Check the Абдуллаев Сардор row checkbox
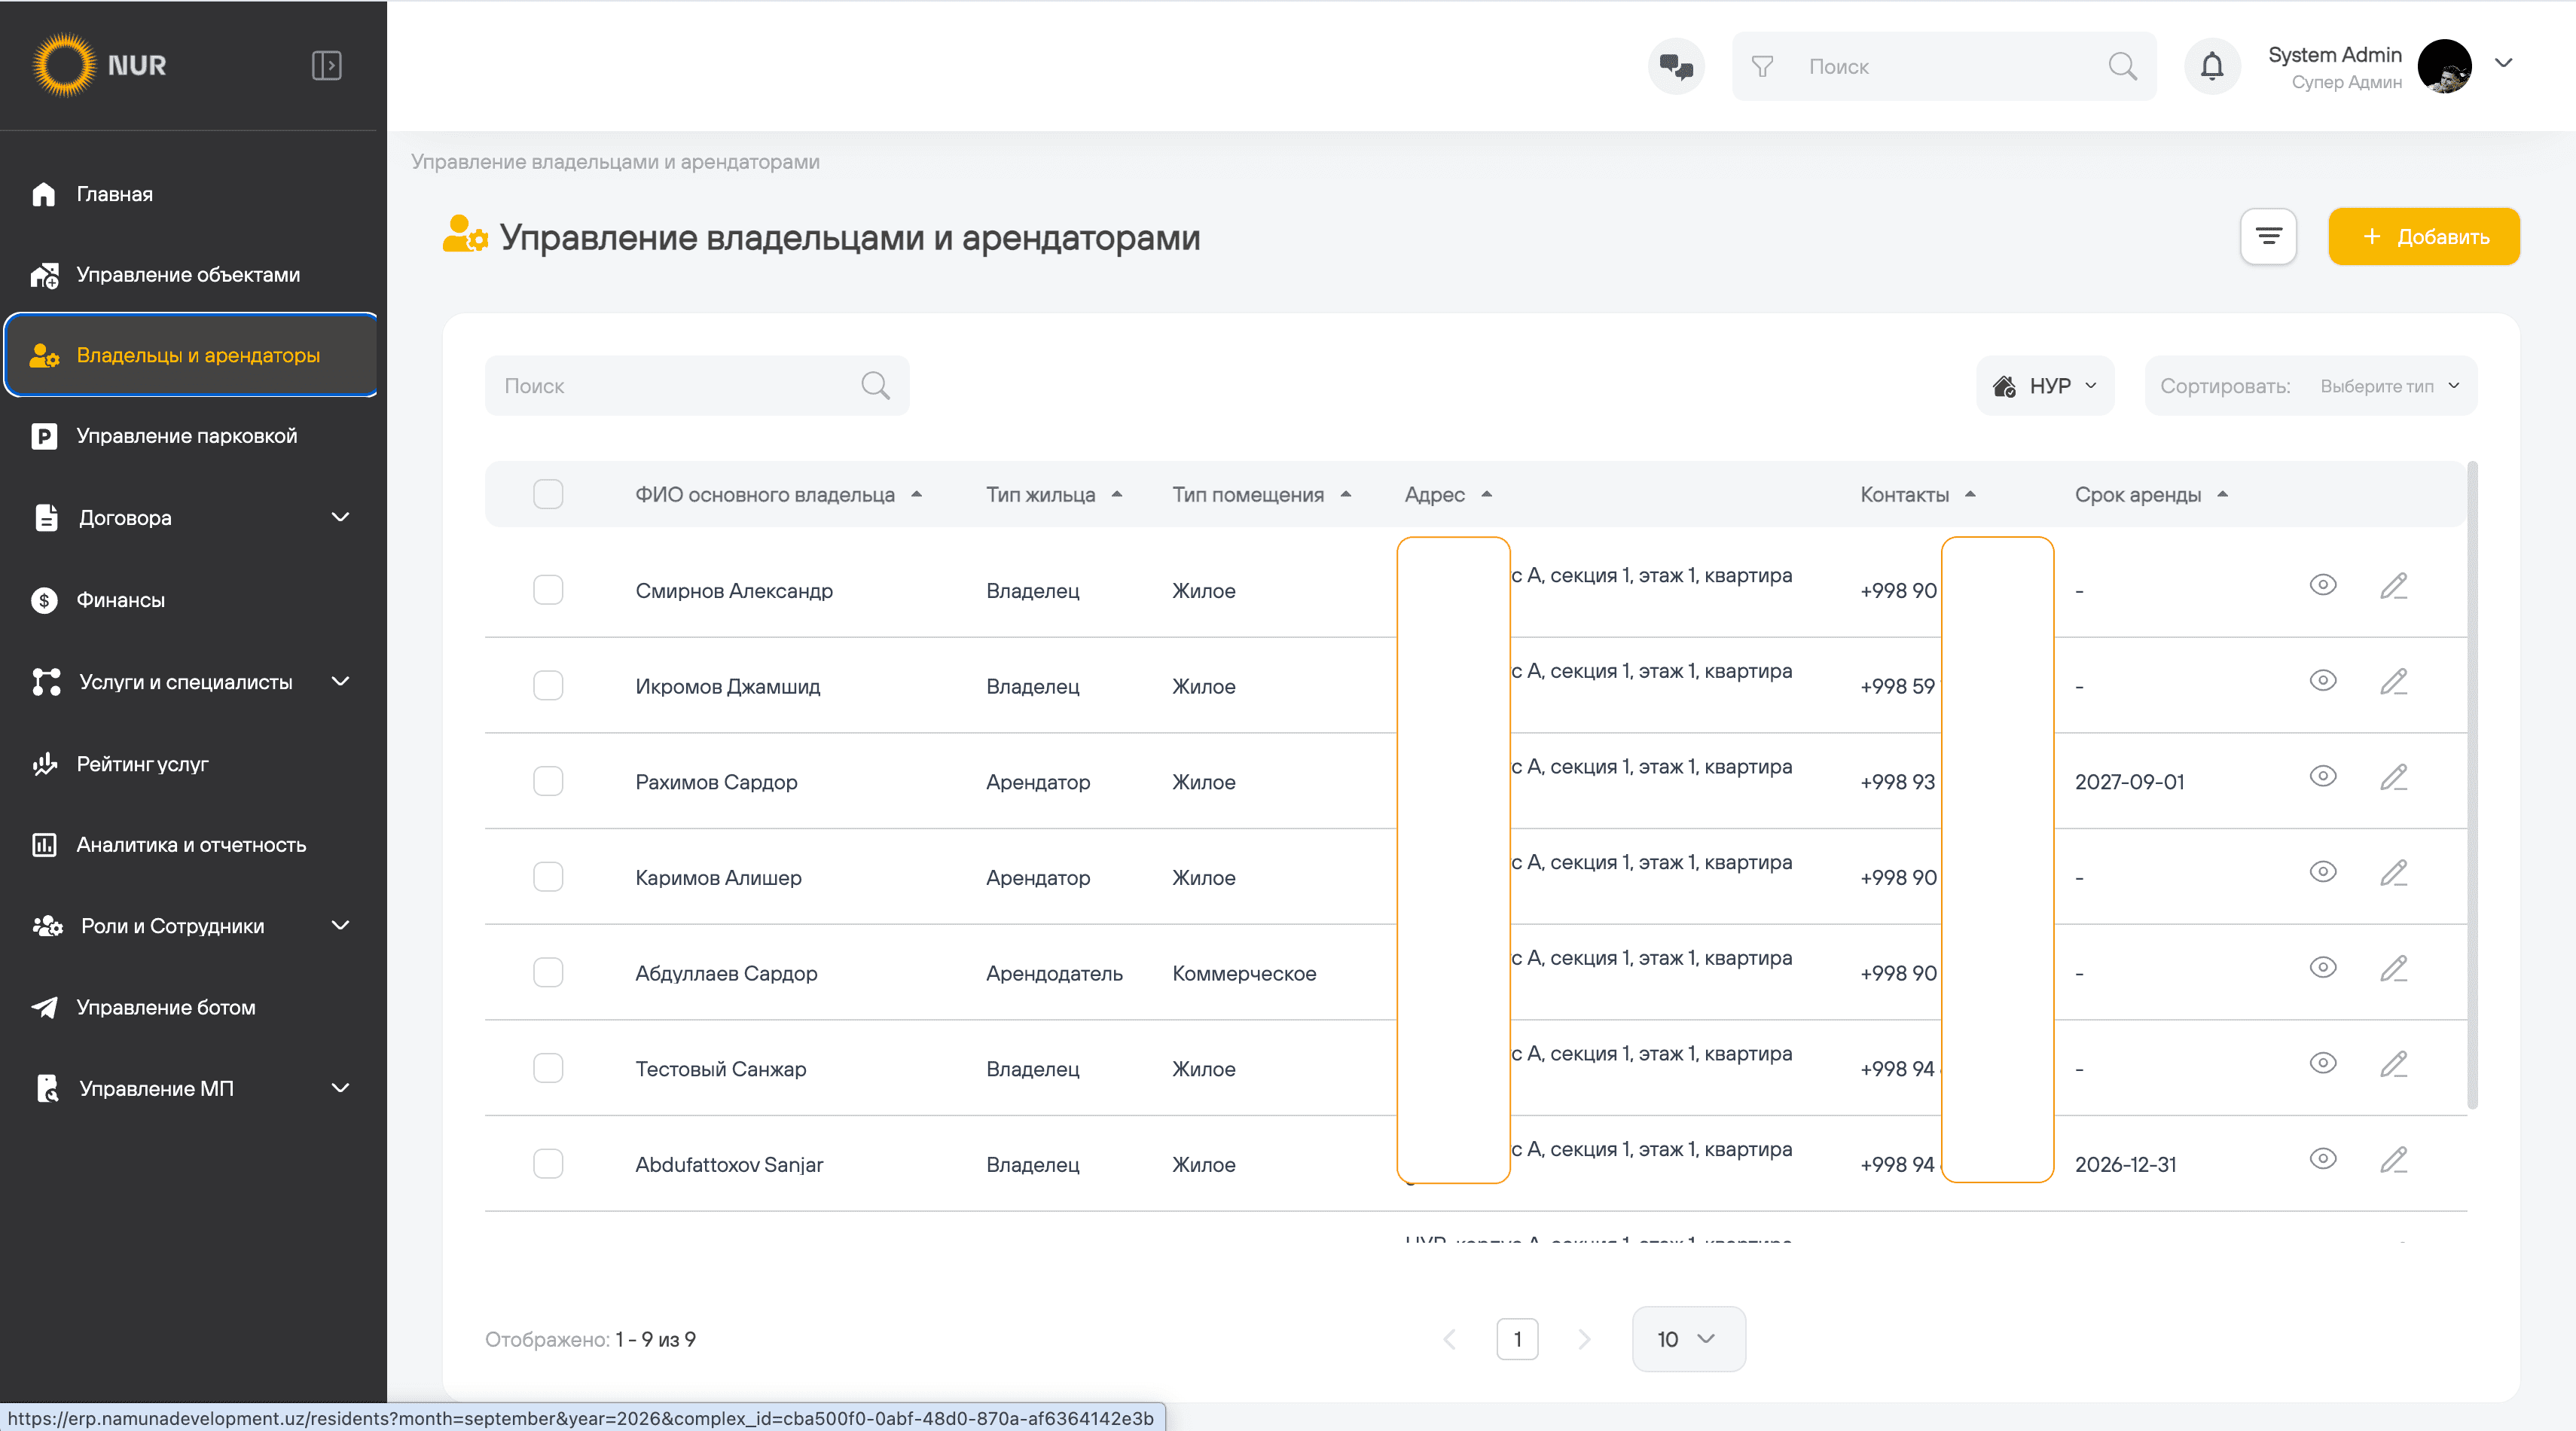Screen dimensions: 2576x1431 [548, 973]
